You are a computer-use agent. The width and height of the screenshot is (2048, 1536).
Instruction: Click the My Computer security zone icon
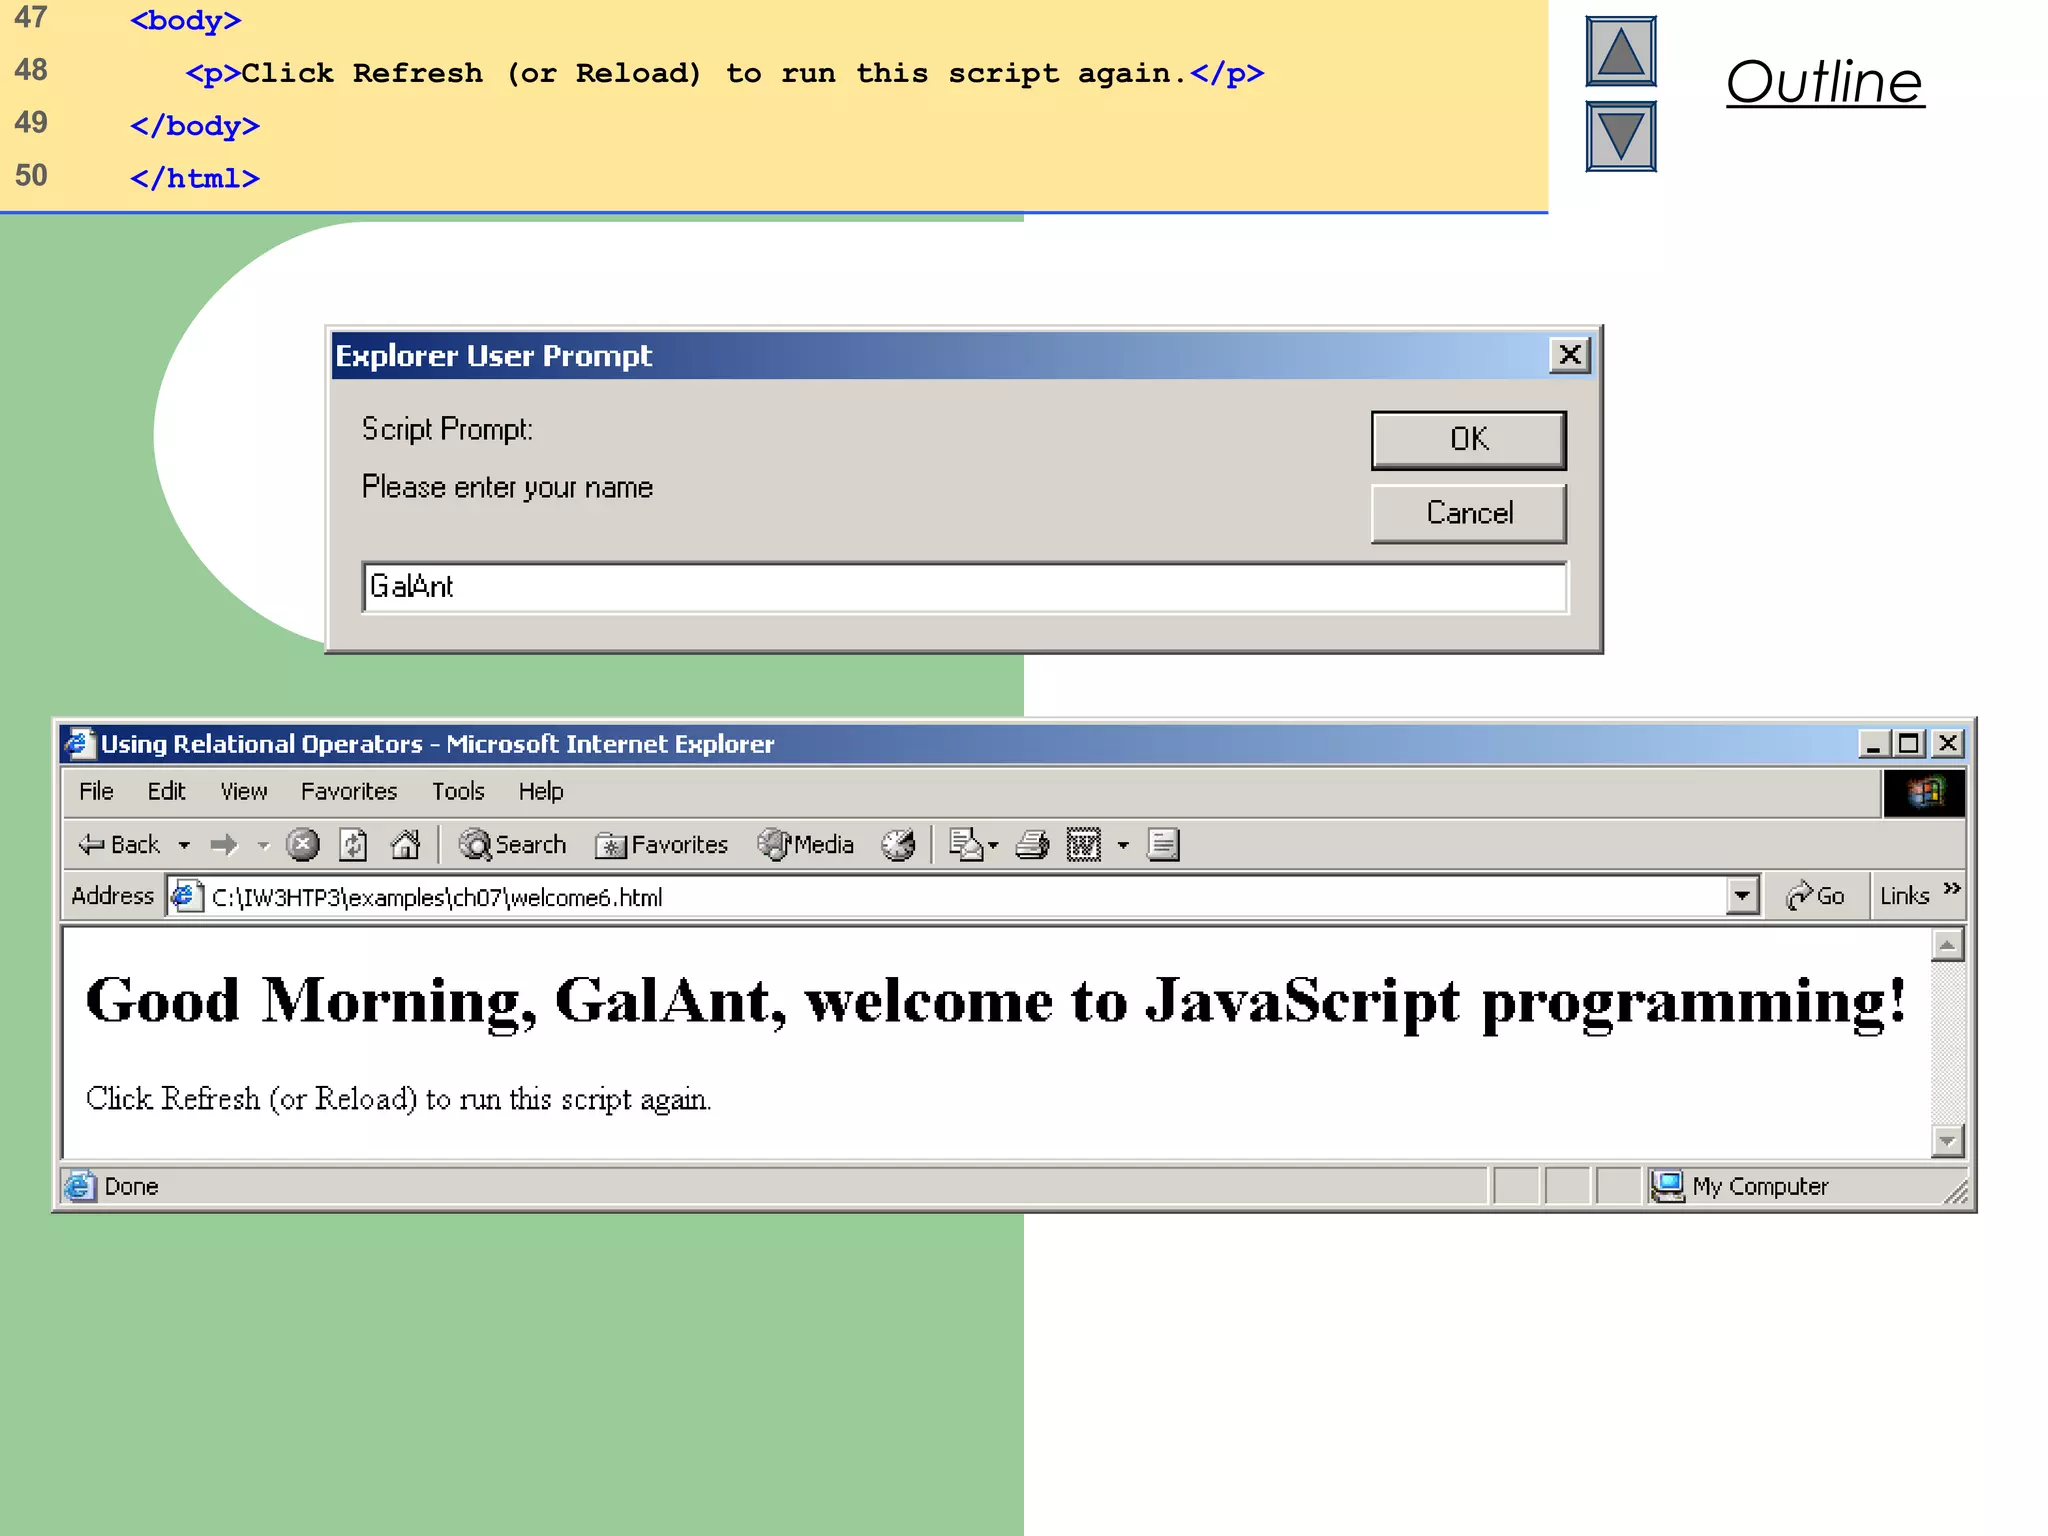(1667, 1186)
